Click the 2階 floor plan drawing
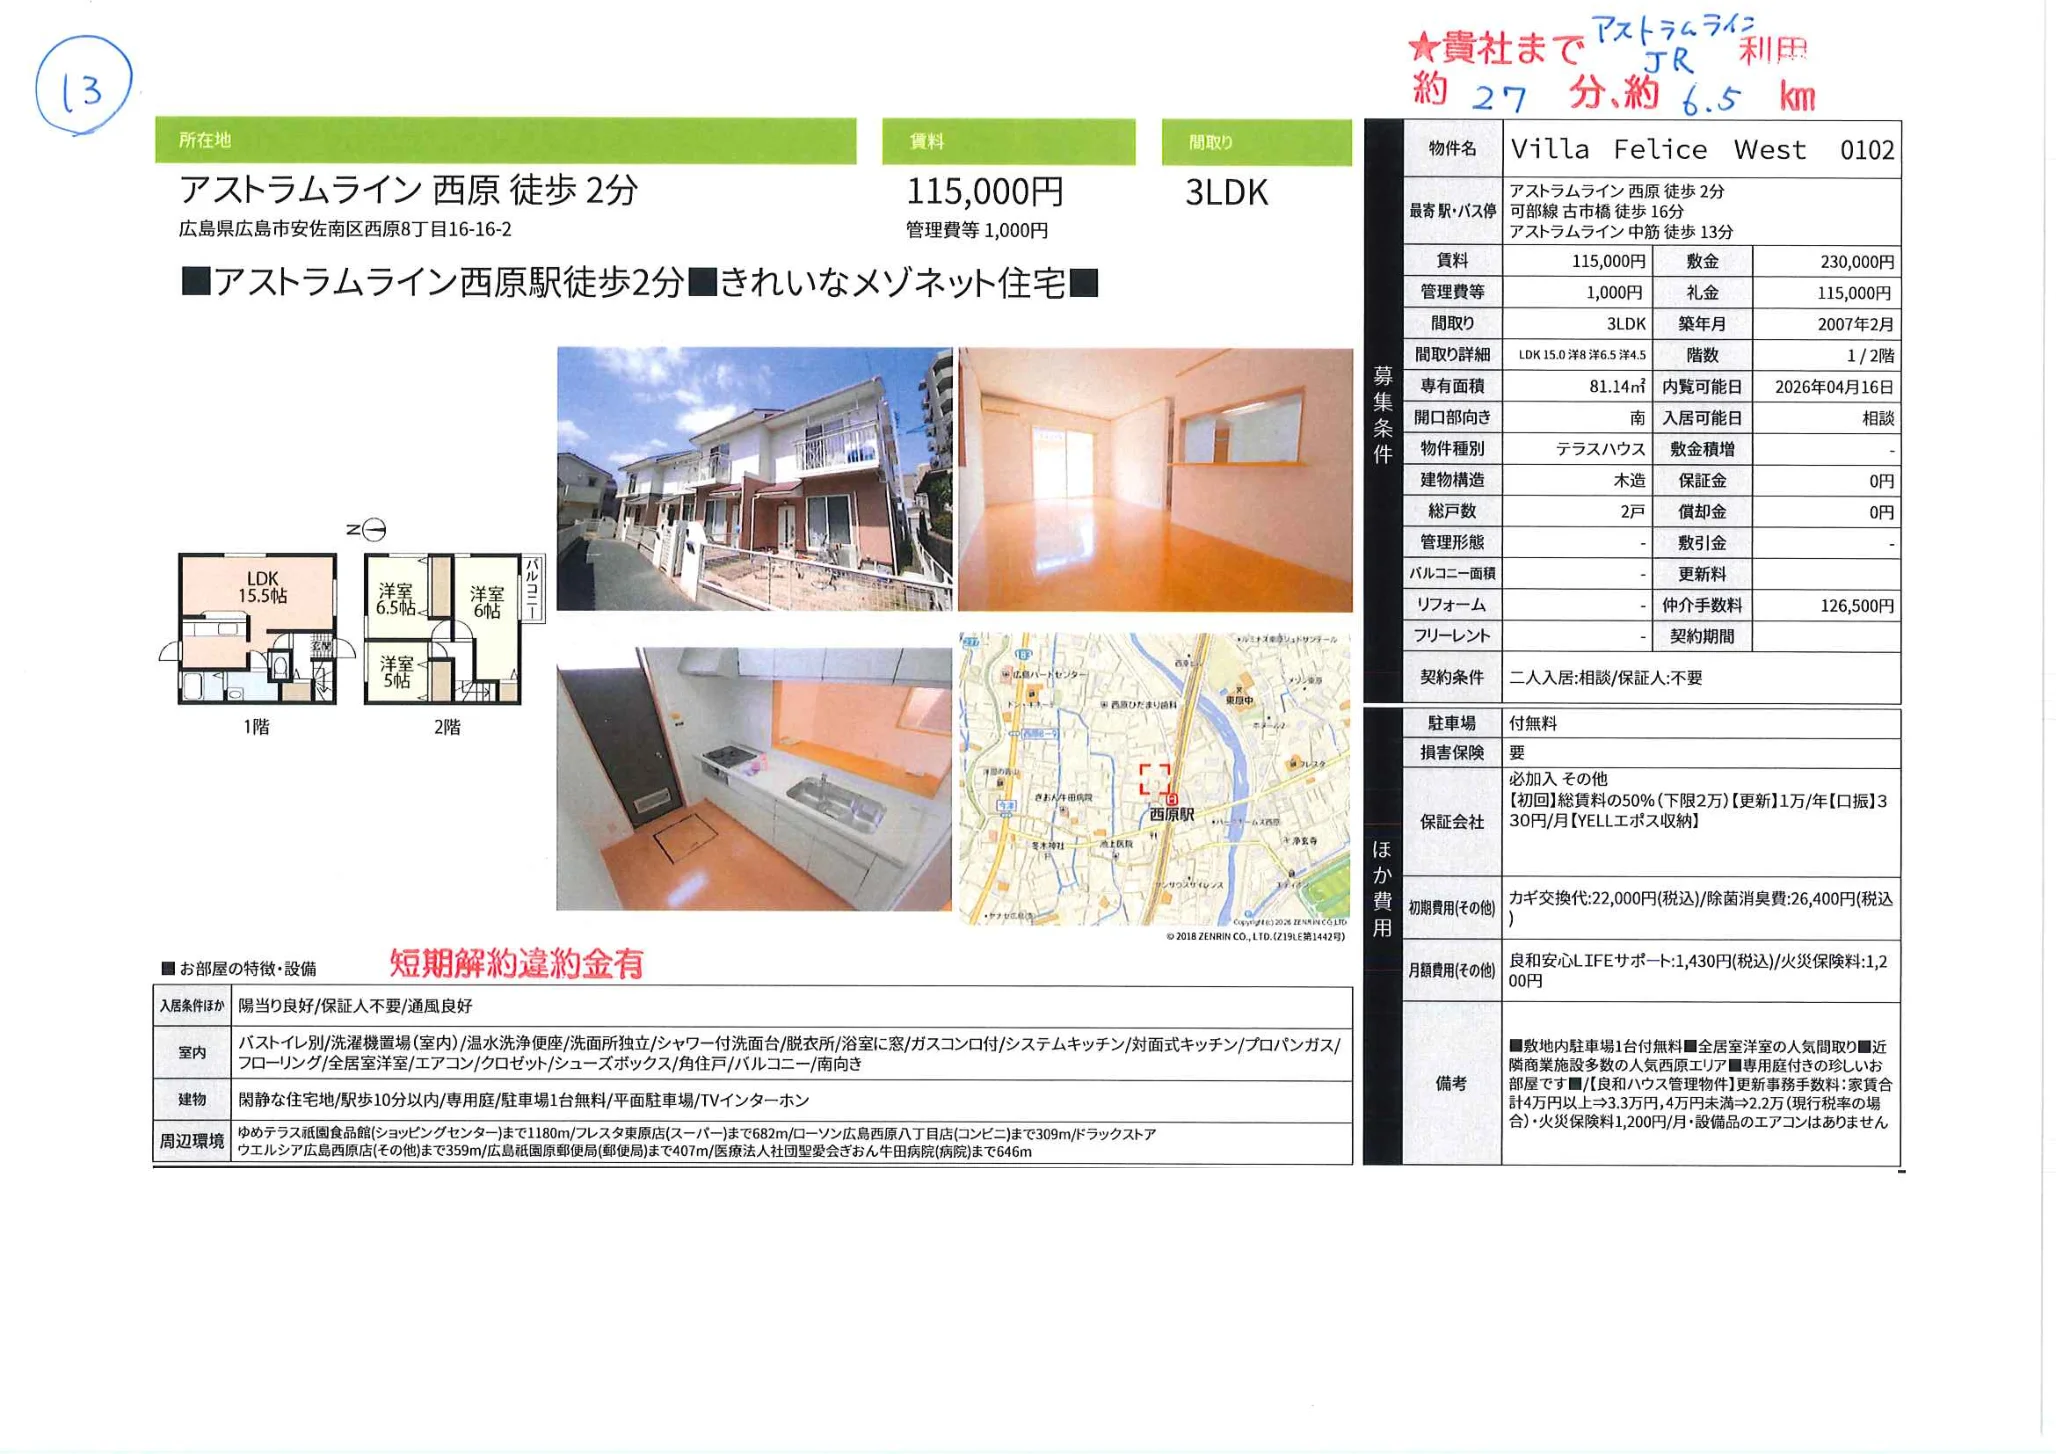This screenshot has width=2056, height=1454. (x=445, y=629)
